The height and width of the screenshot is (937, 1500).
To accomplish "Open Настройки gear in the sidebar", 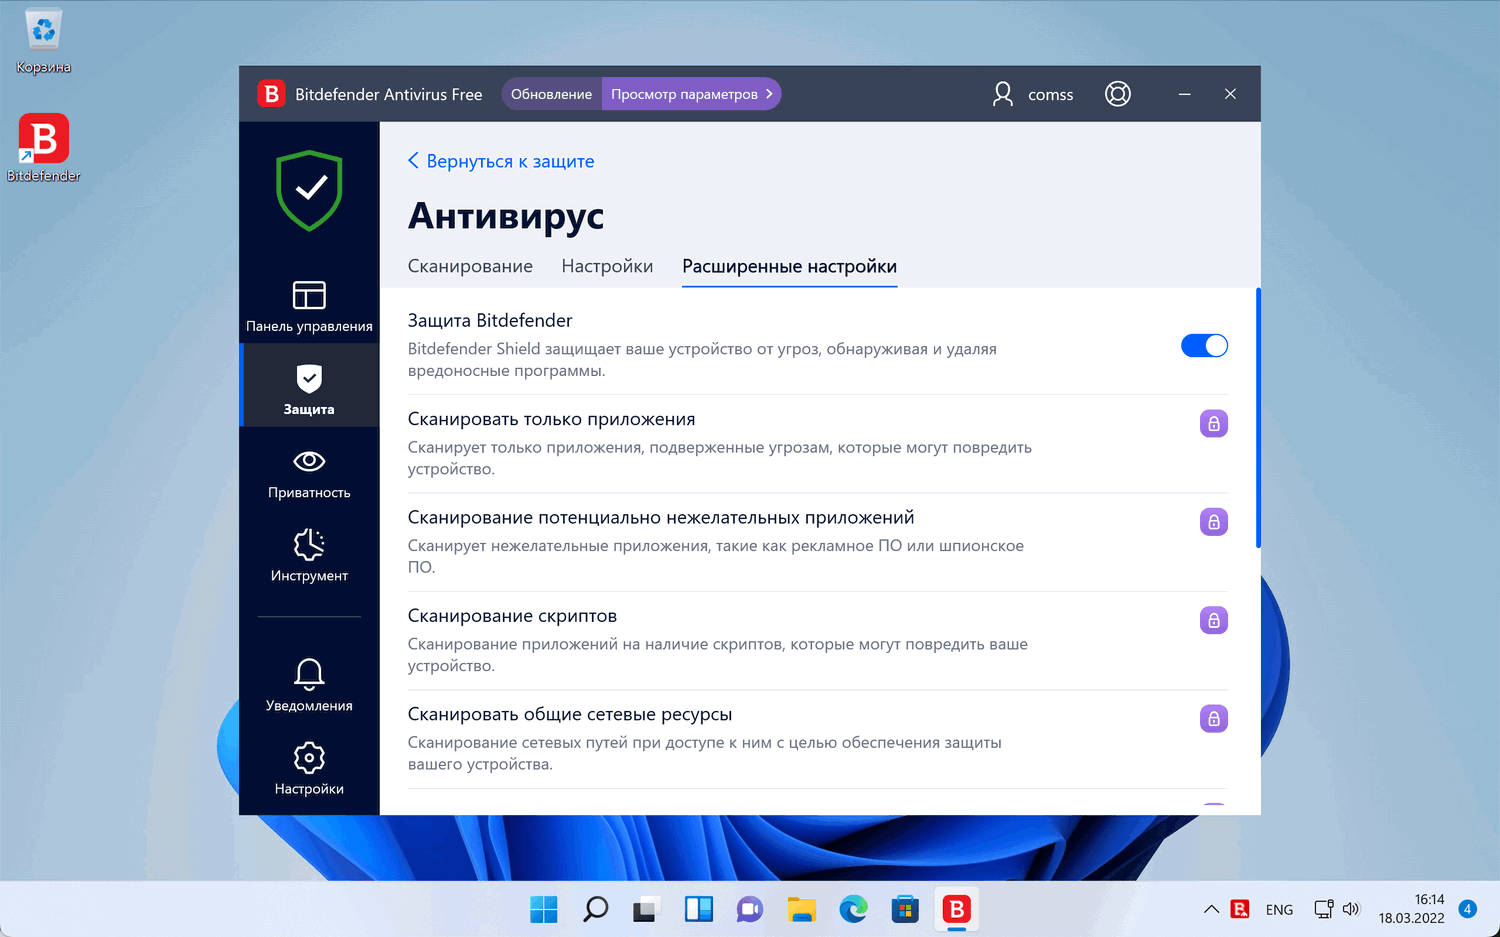I will (309, 768).
